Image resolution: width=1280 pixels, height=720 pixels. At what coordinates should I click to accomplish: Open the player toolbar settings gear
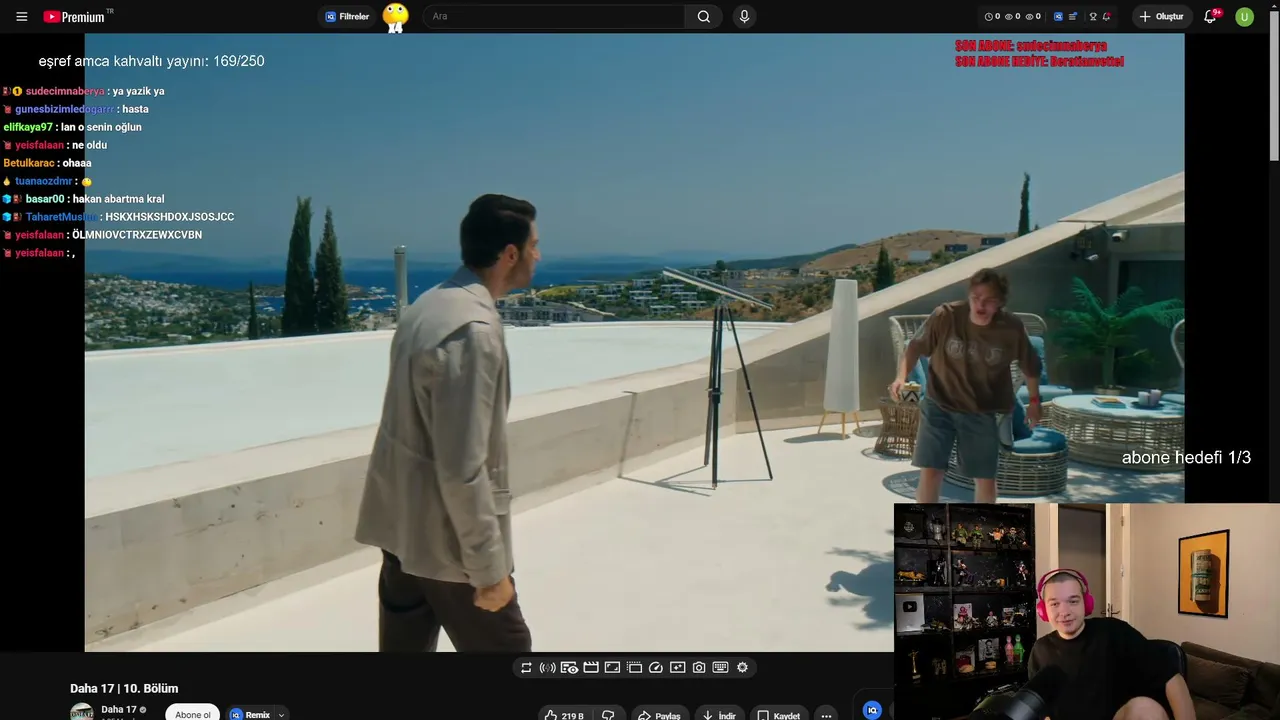point(742,668)
